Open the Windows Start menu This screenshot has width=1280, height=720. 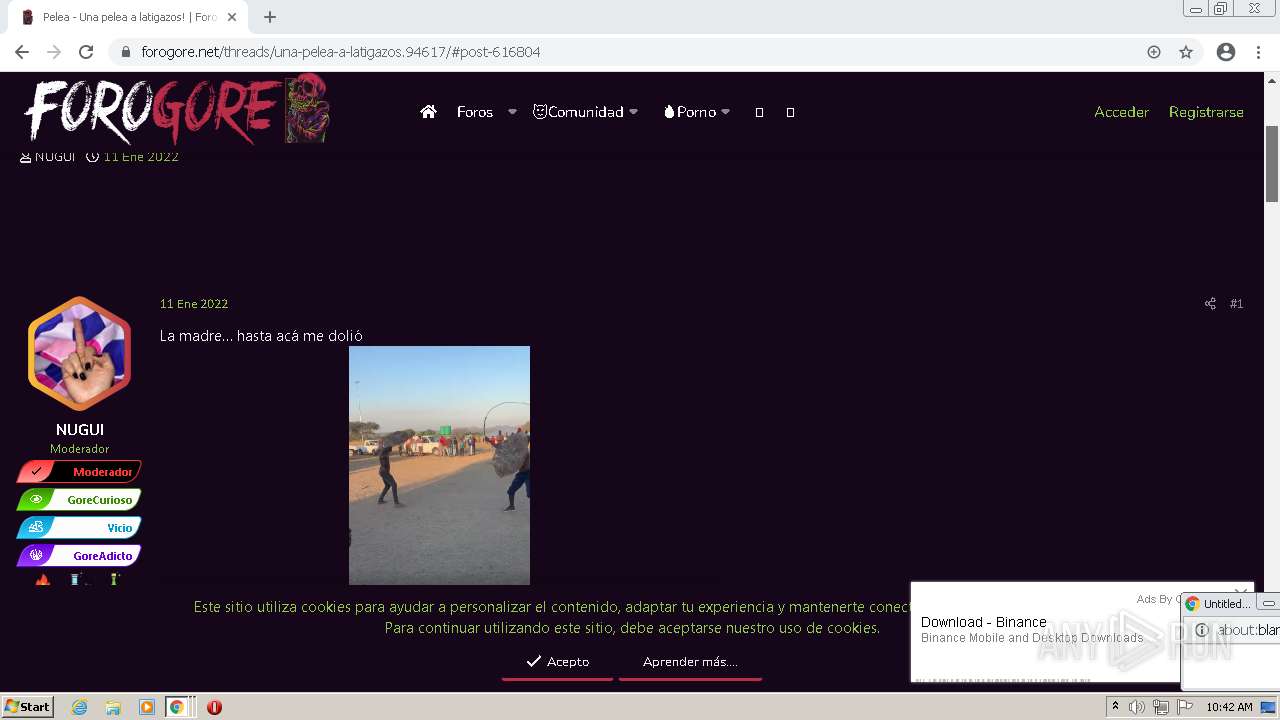tap(28, 707)
